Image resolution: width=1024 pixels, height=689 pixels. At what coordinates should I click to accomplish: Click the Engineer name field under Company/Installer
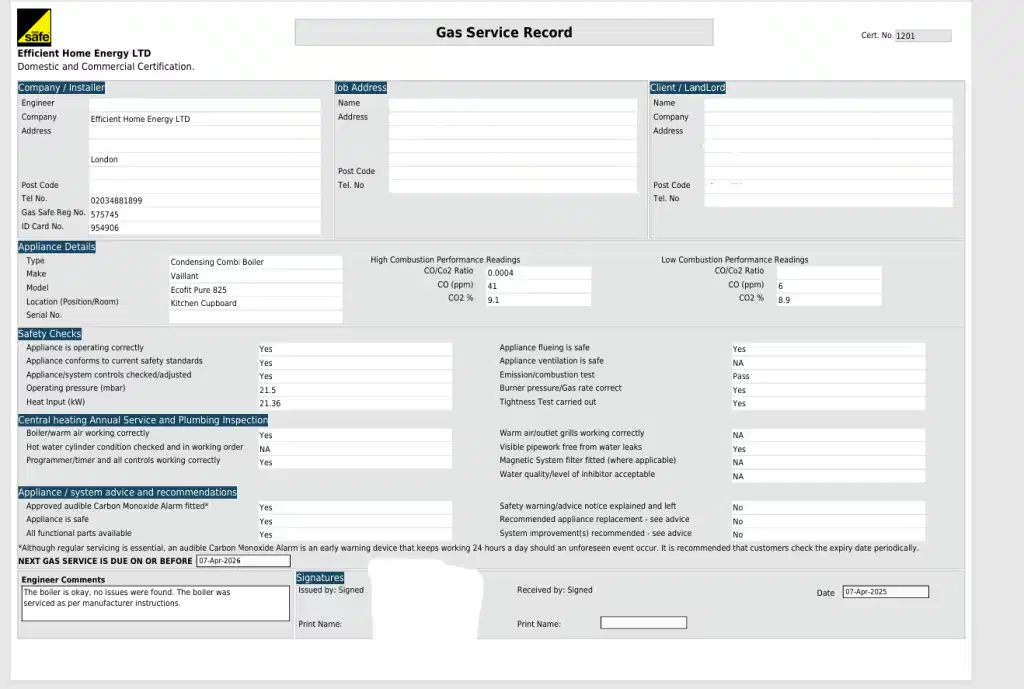tap(205, 103)
